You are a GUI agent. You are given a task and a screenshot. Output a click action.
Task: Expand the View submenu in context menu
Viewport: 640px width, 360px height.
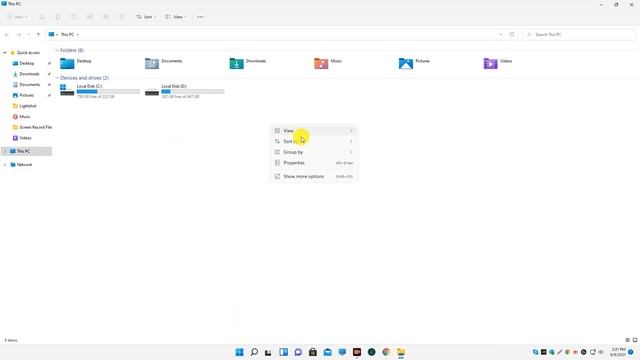pos(313,131)
